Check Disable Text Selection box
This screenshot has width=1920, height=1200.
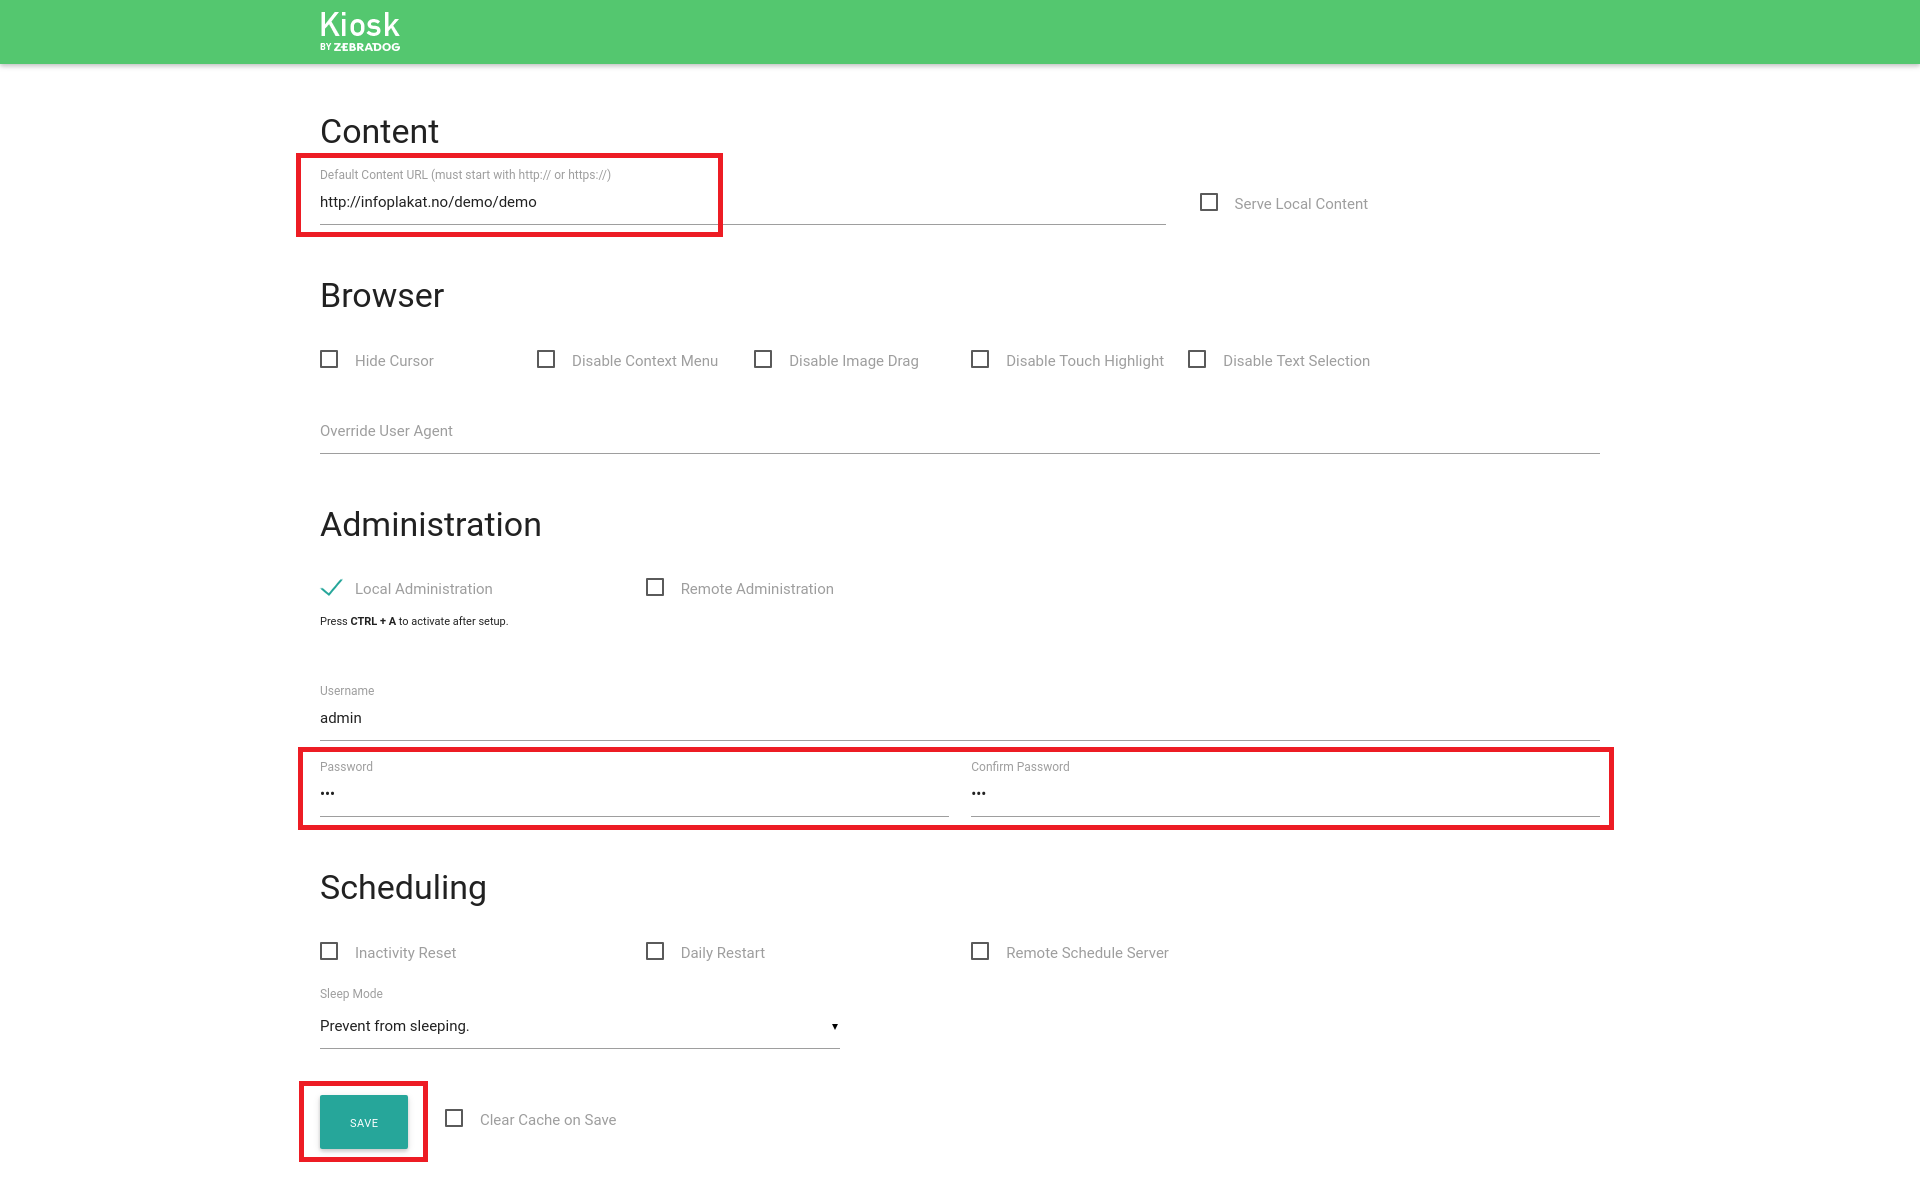point(1197,360)
